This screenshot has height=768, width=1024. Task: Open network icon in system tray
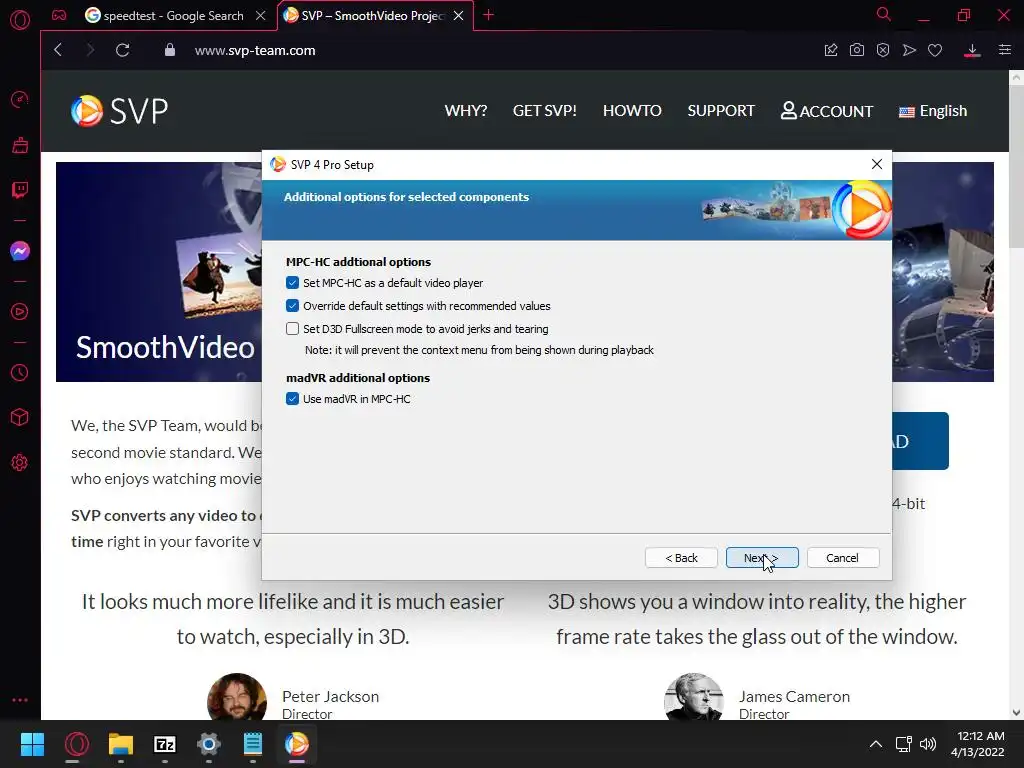point(903,744)
